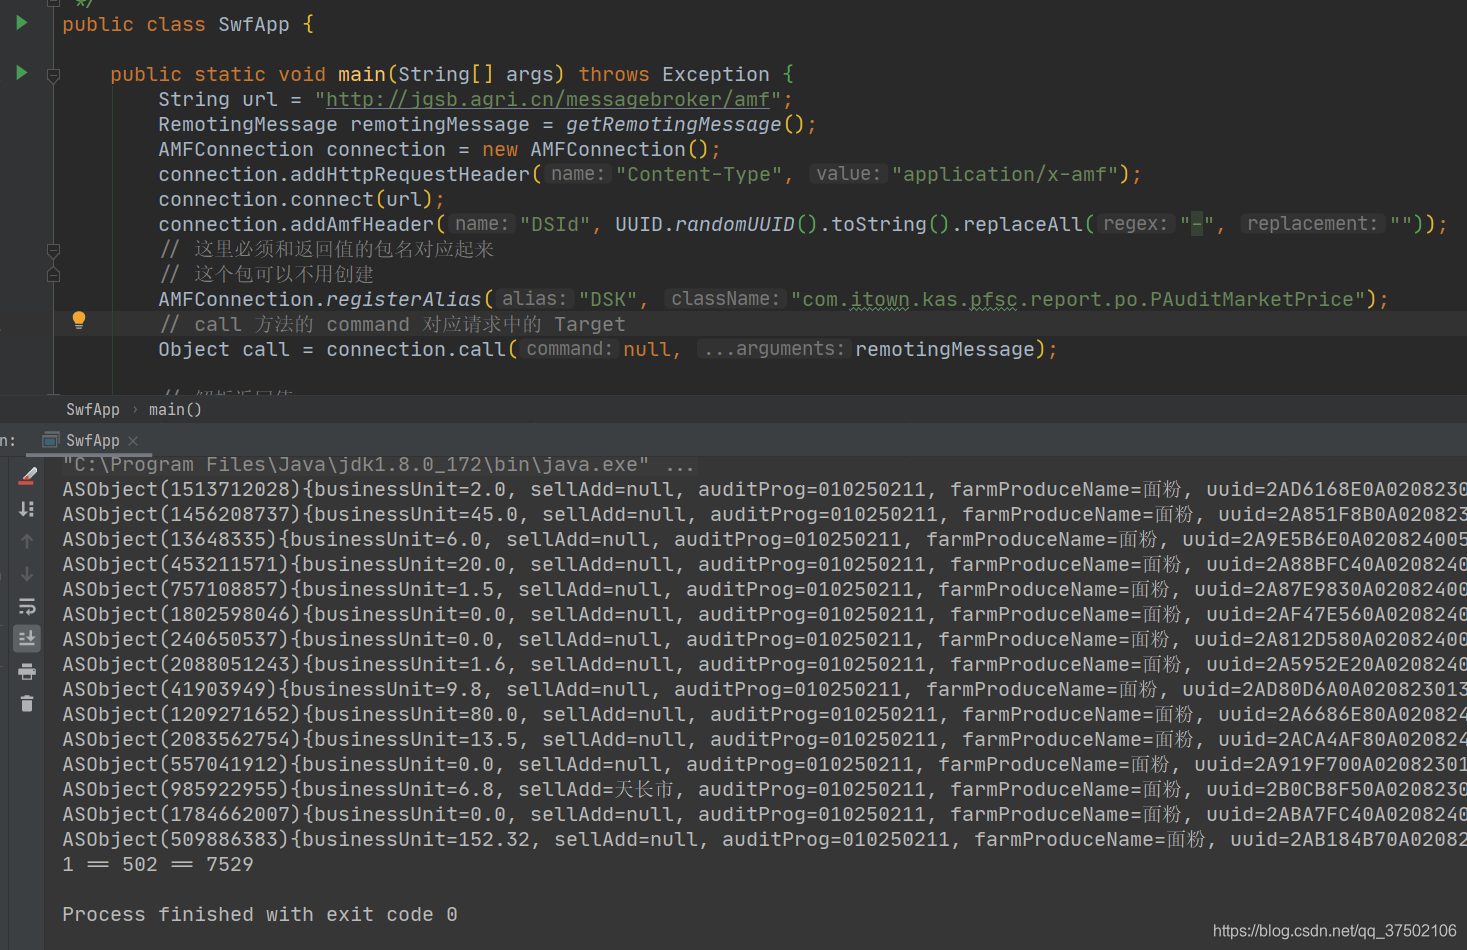Click console line ASObject(13648335)
This screenshot has width=1467, height=950.
[x=764, y=539]
